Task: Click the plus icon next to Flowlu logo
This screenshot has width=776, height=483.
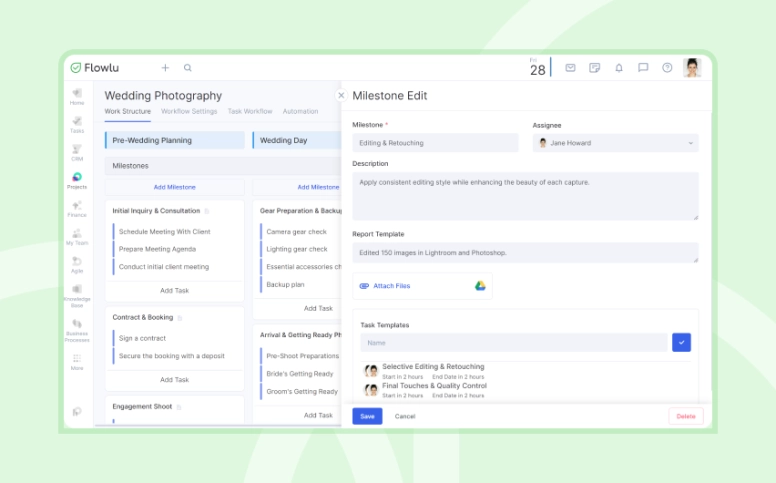Action: 165,68
